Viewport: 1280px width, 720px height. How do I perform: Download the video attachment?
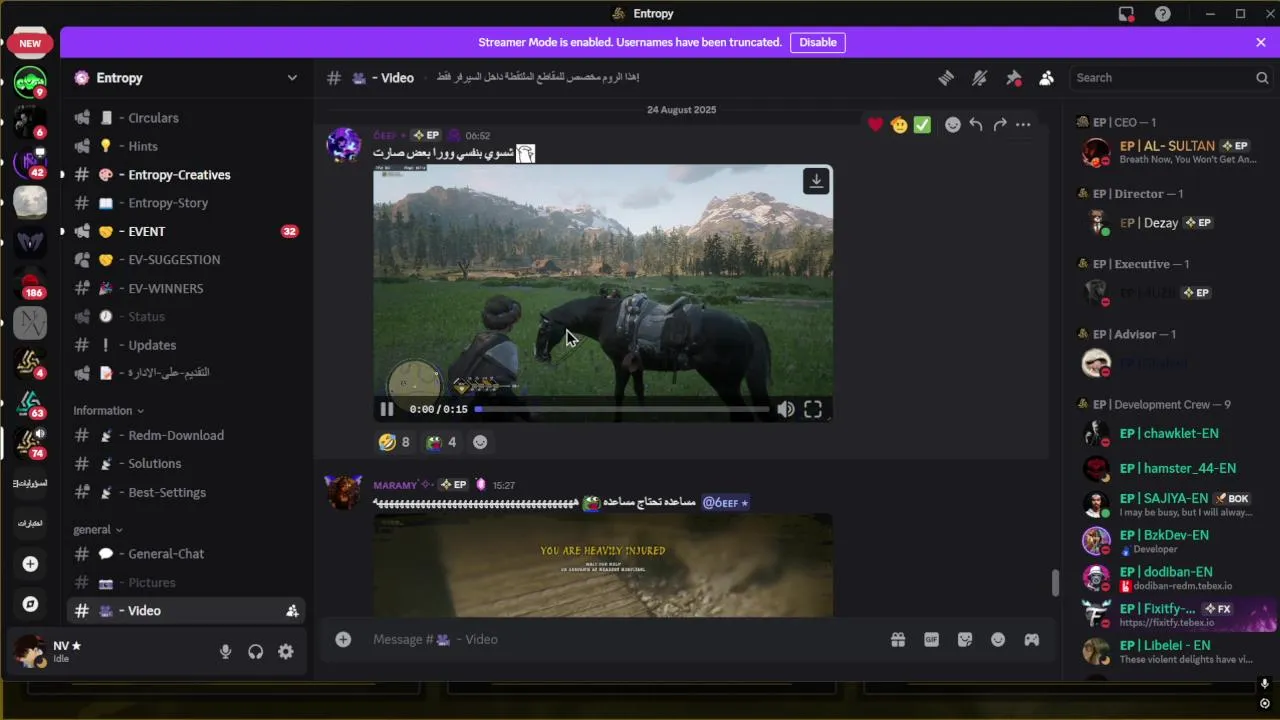tap(816, 181)
